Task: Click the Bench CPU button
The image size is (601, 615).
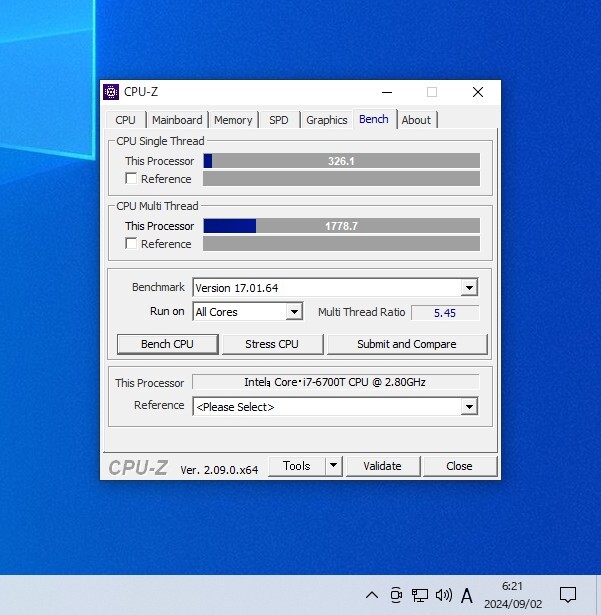Action: point(168,344)
